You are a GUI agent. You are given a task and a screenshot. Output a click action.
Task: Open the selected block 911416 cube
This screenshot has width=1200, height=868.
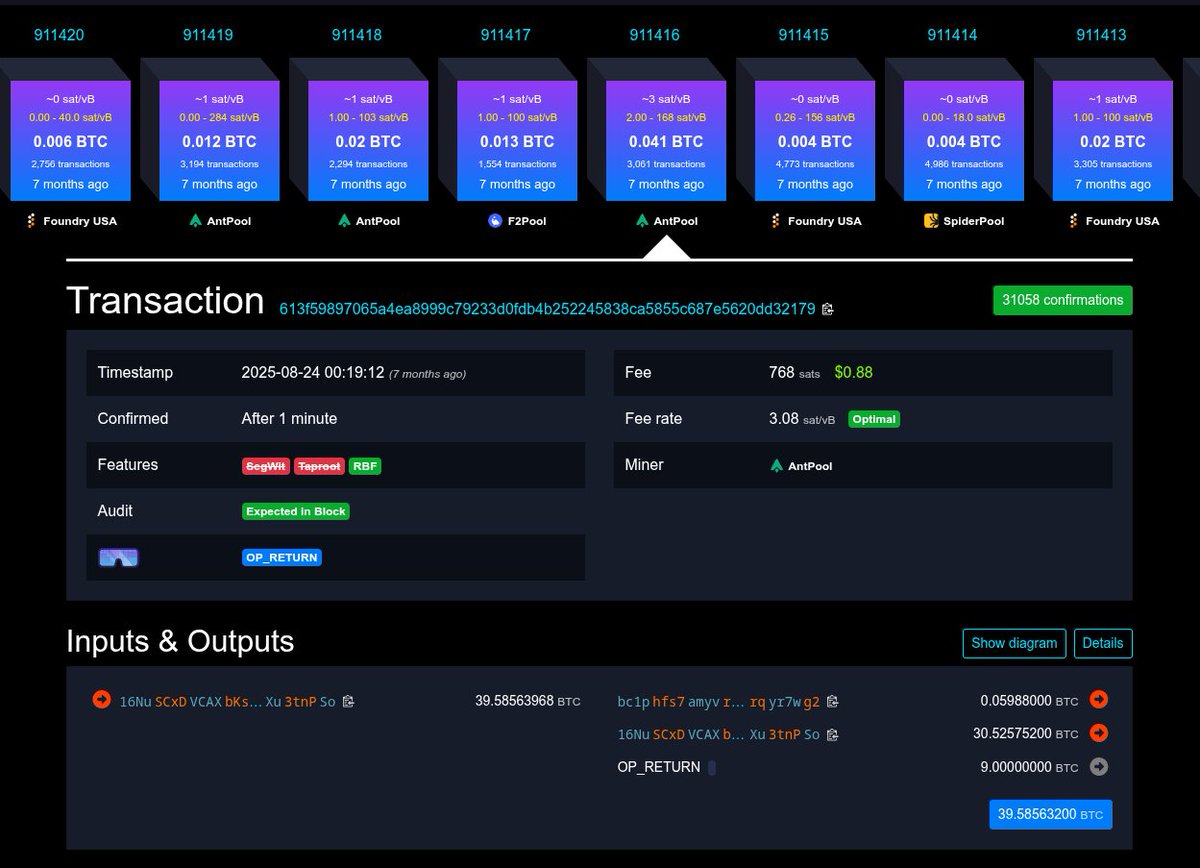[x=666, y=140]
